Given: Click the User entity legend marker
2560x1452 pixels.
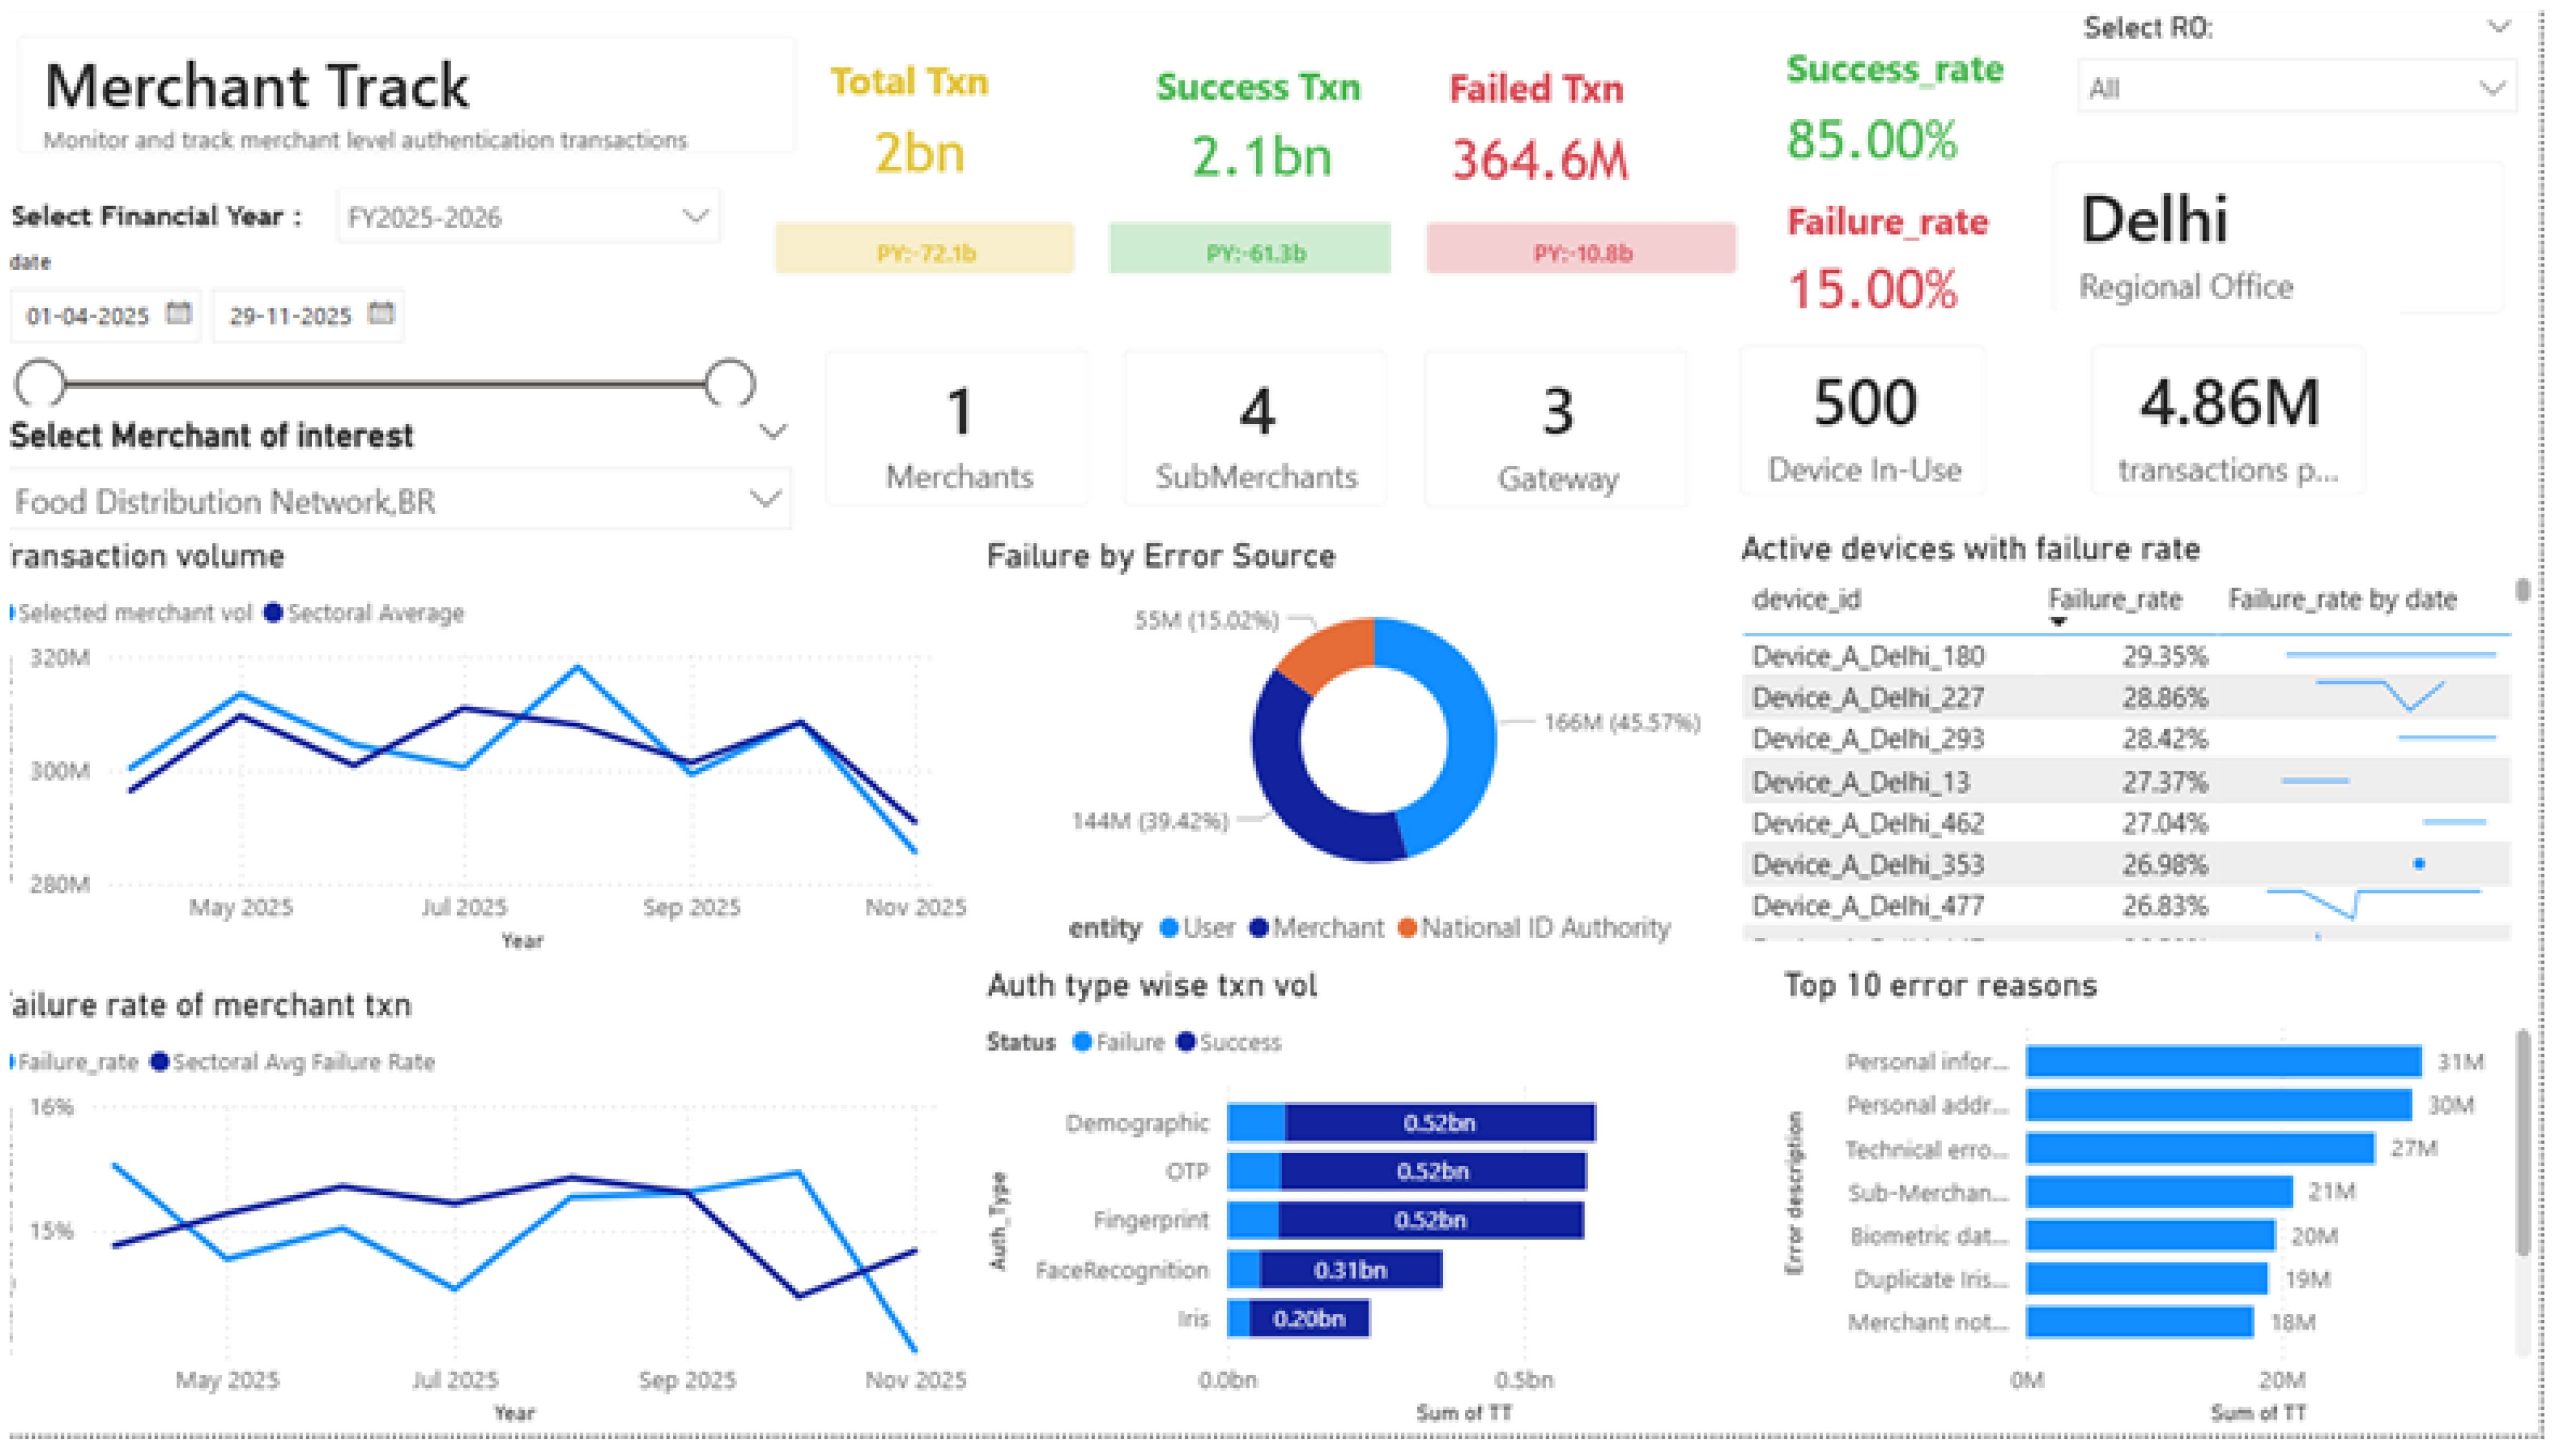Looking at the screenshot, I should pos(1168,929).
